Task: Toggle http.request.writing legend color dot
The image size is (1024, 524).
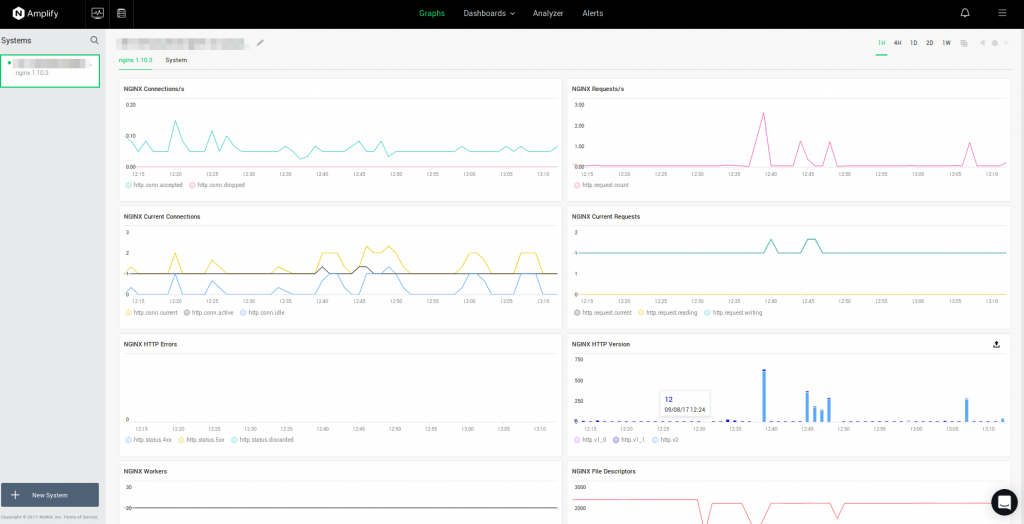Action: (707, 313)
